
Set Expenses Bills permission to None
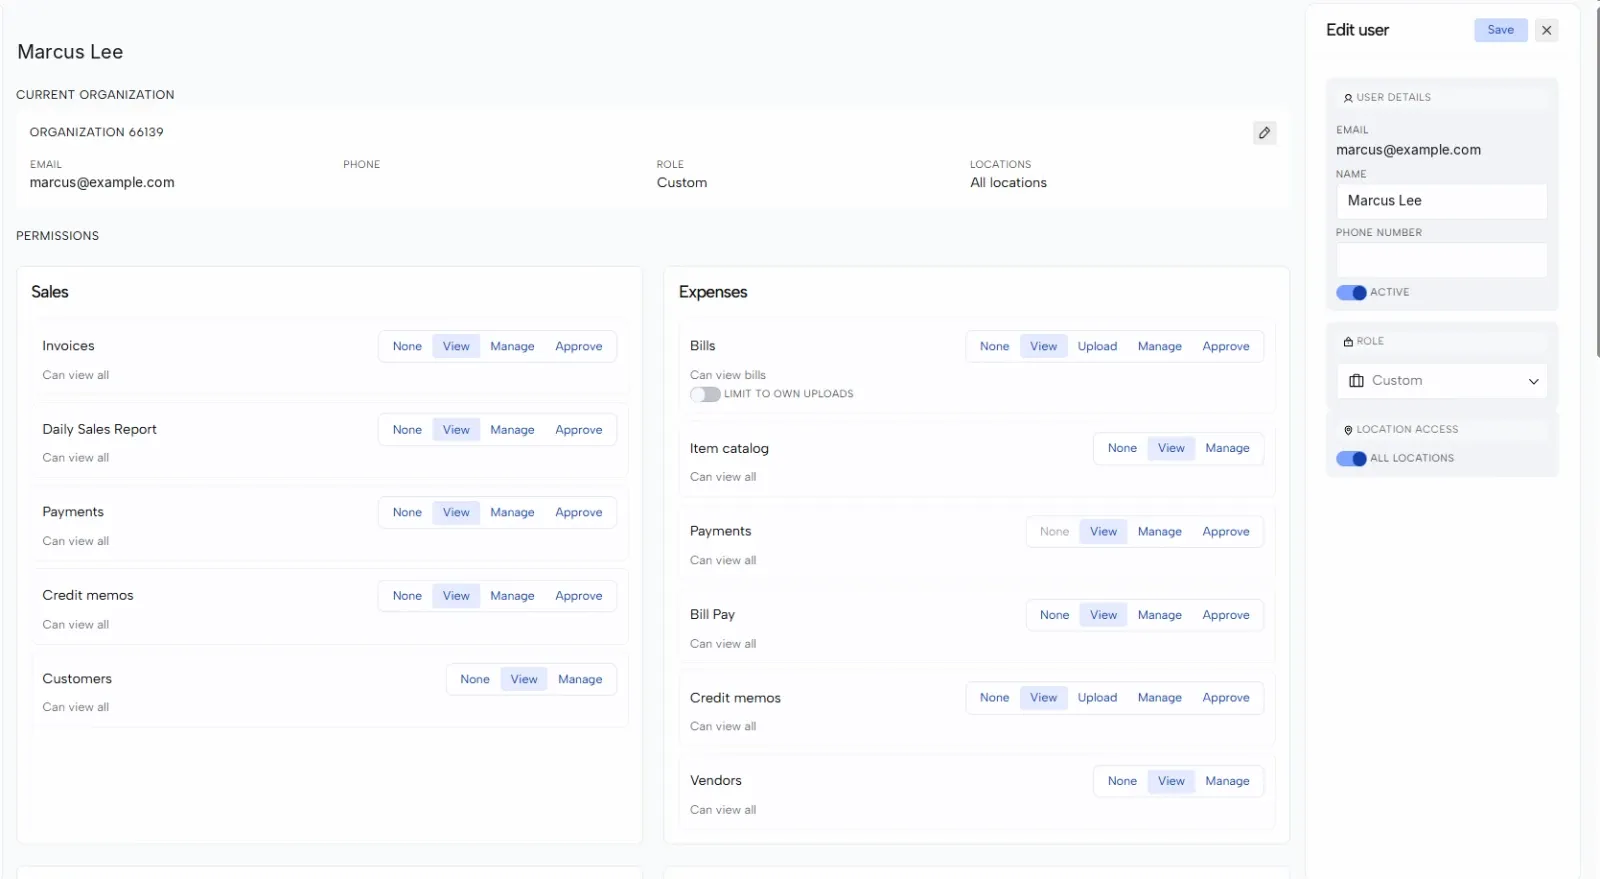coord(994,347)
